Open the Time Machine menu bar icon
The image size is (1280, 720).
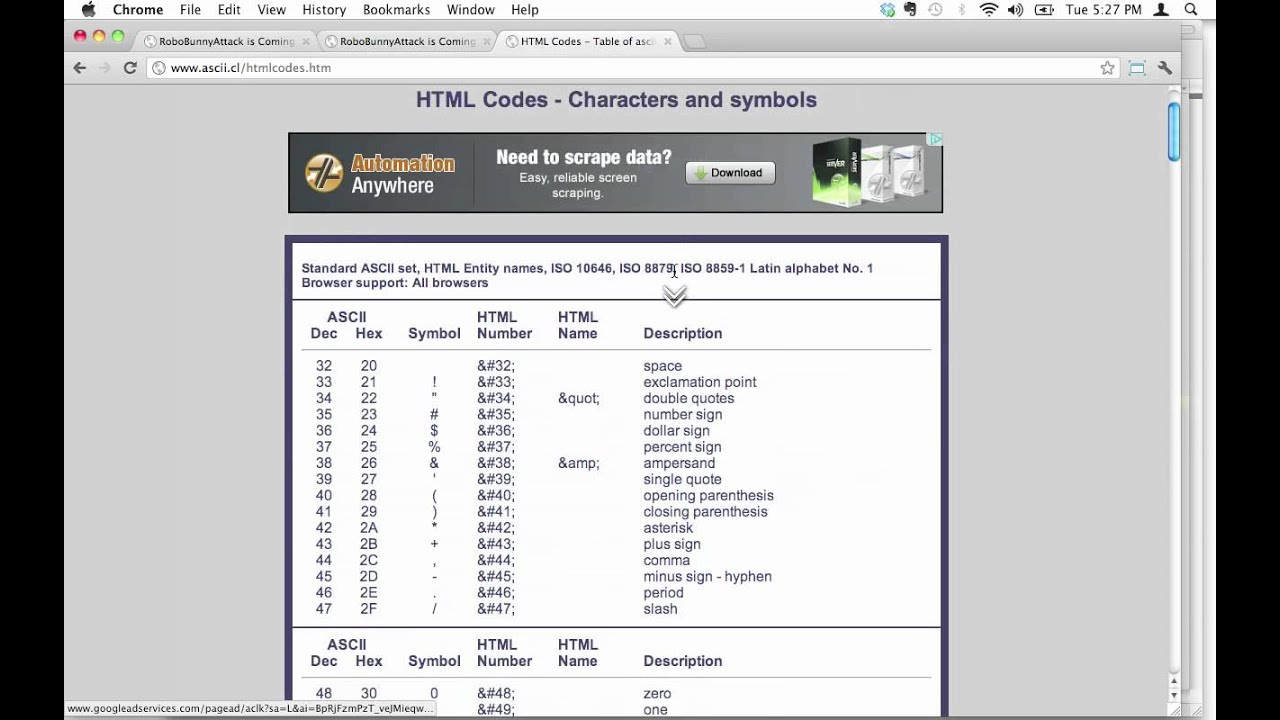pyautogui.click(x=935, y=10)
